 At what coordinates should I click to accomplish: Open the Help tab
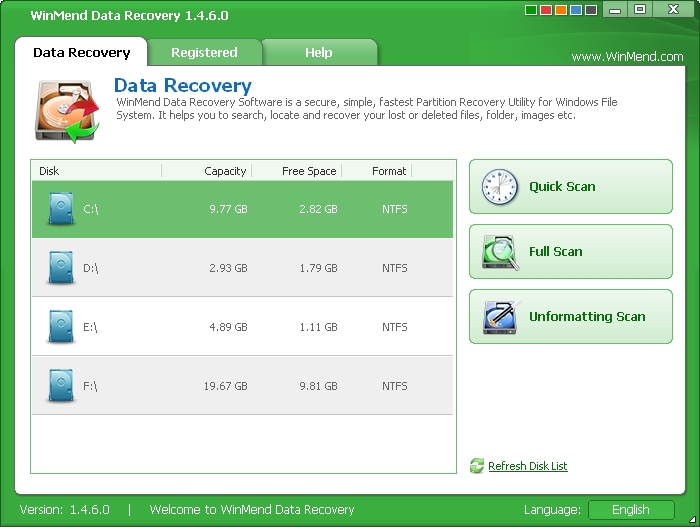319,52
